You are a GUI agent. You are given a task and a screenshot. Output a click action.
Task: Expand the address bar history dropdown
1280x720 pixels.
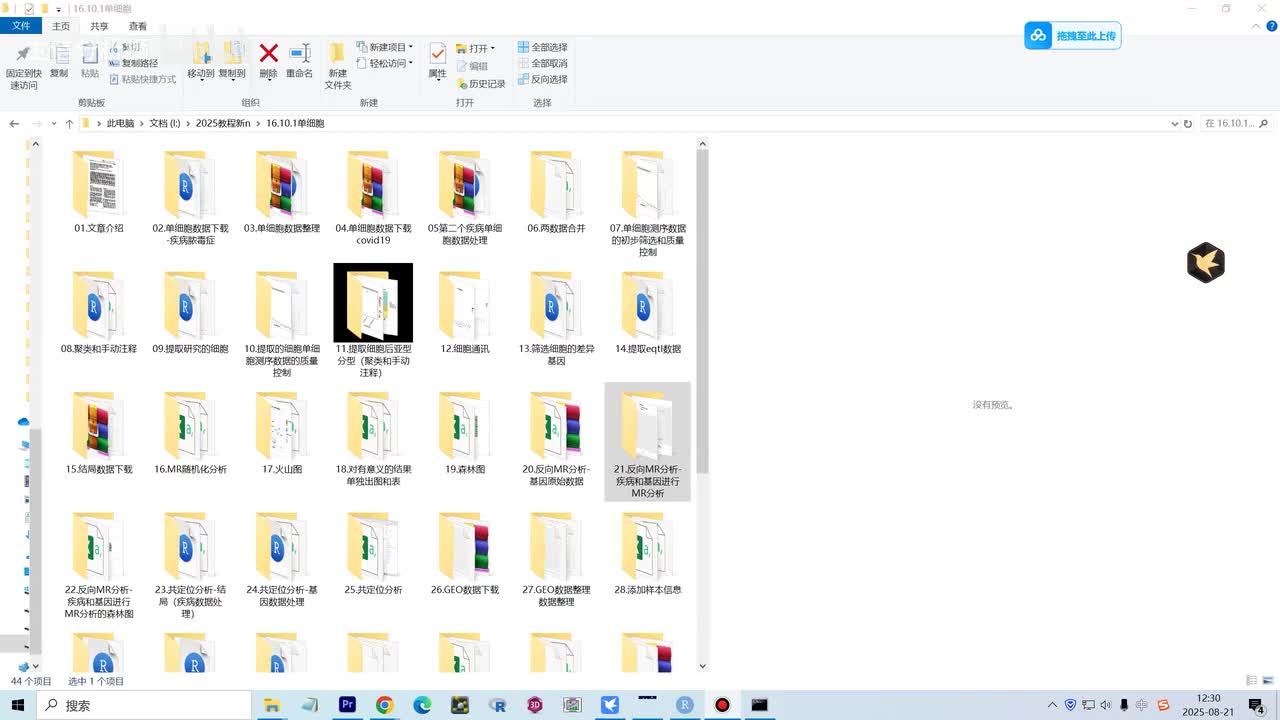click(x=1175, y=124)
